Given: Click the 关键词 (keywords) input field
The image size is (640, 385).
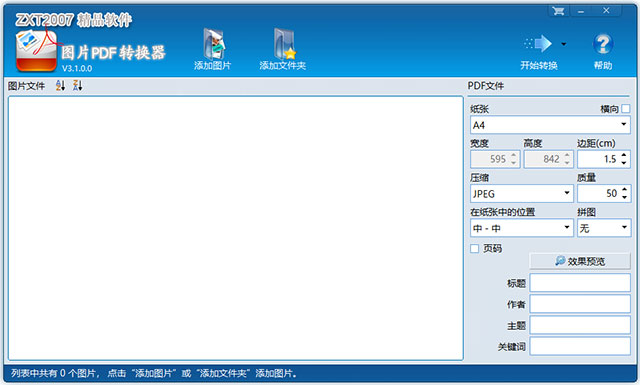Looking at the screenshot, I should pyautogui.click(x=580, y=347).
